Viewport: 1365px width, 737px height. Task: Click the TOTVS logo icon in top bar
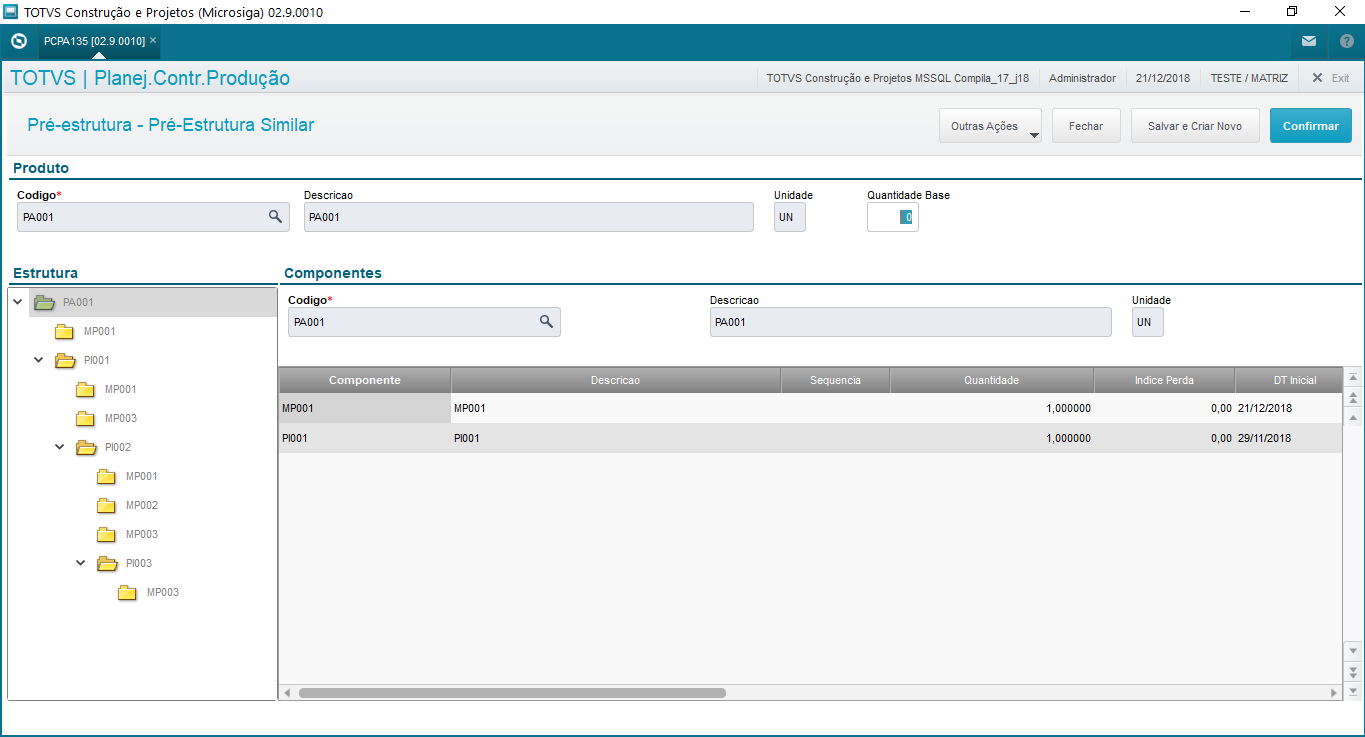pyautogui.click(x=18, y=41)
